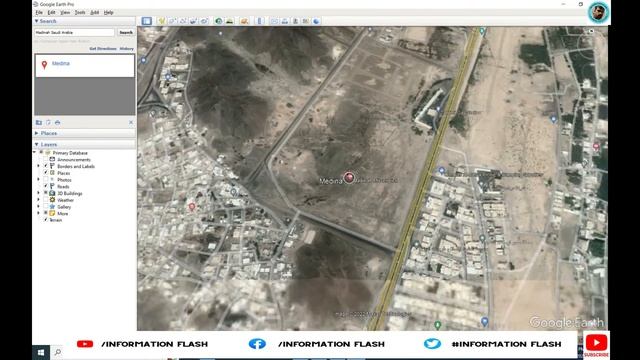Add a placemark with the yellow pushpin tool

tap(161, 21)
